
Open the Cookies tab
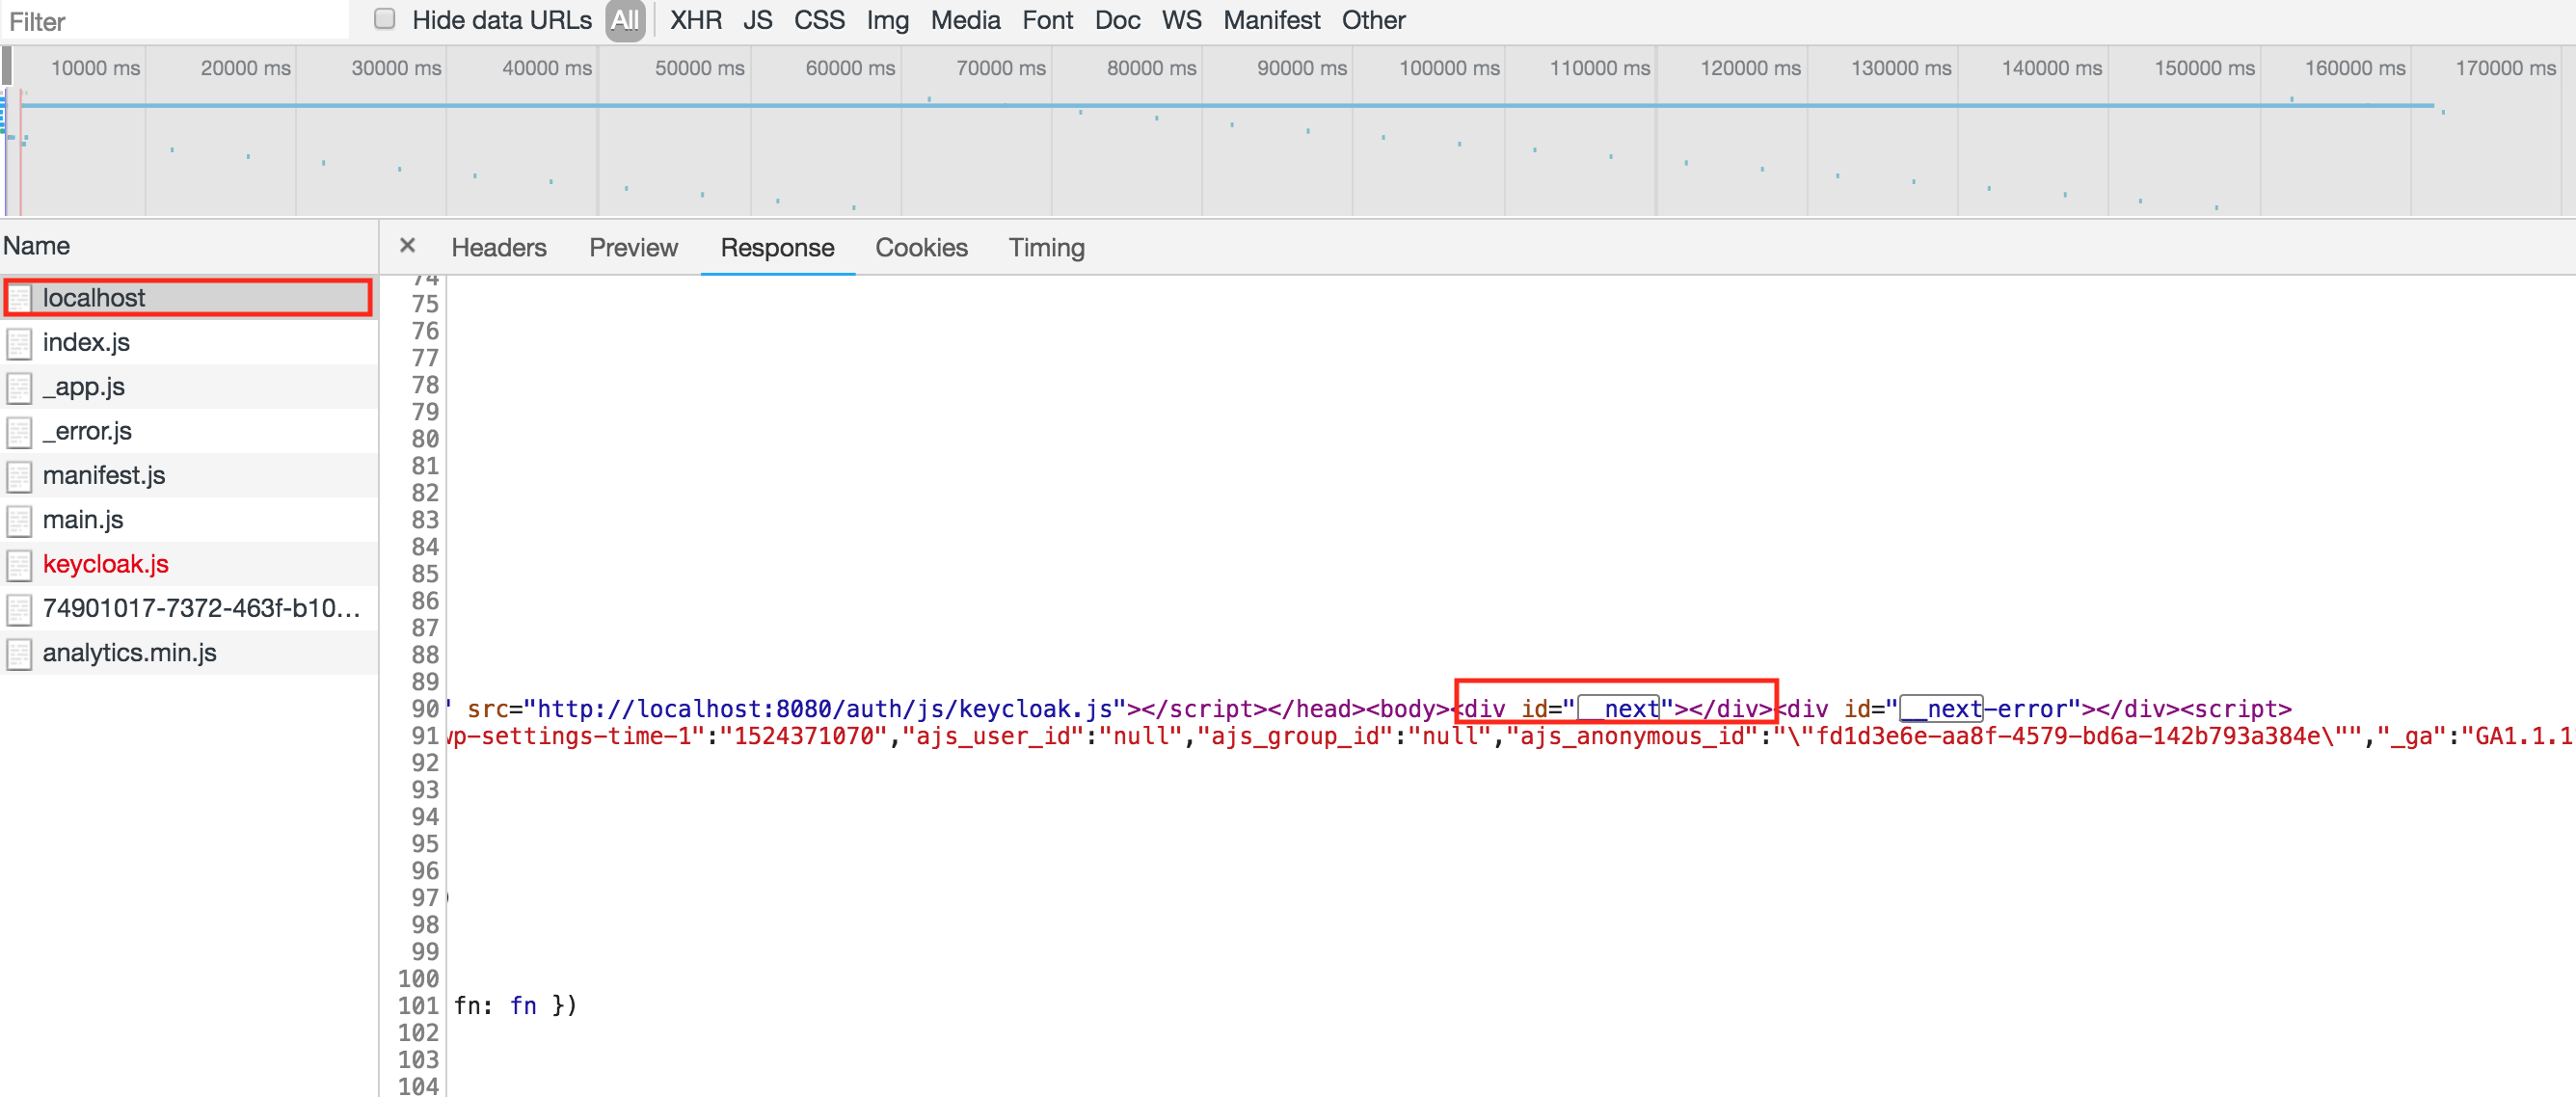921,247
